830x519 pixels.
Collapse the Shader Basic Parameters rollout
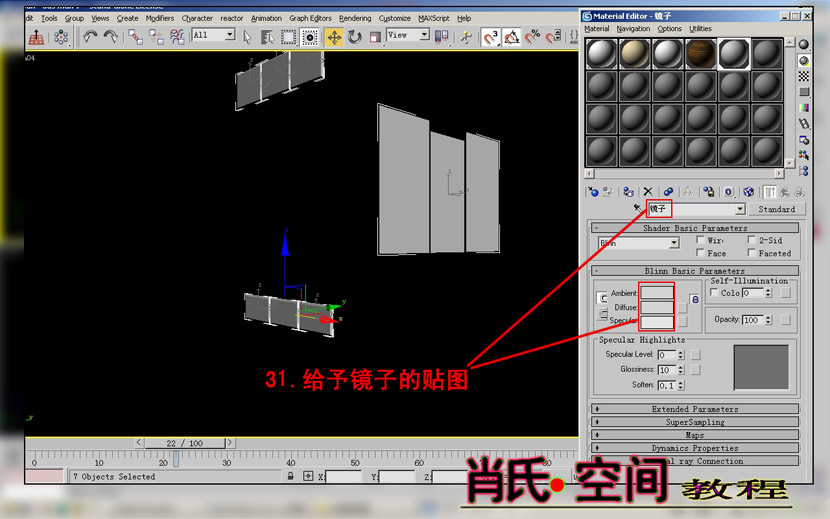pos(694,228)
